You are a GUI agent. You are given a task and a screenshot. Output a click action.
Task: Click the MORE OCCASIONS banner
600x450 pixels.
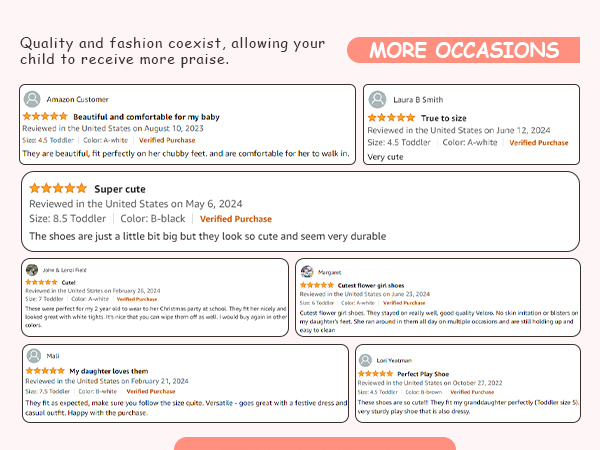pyautogui.click(x=463, y=50)
